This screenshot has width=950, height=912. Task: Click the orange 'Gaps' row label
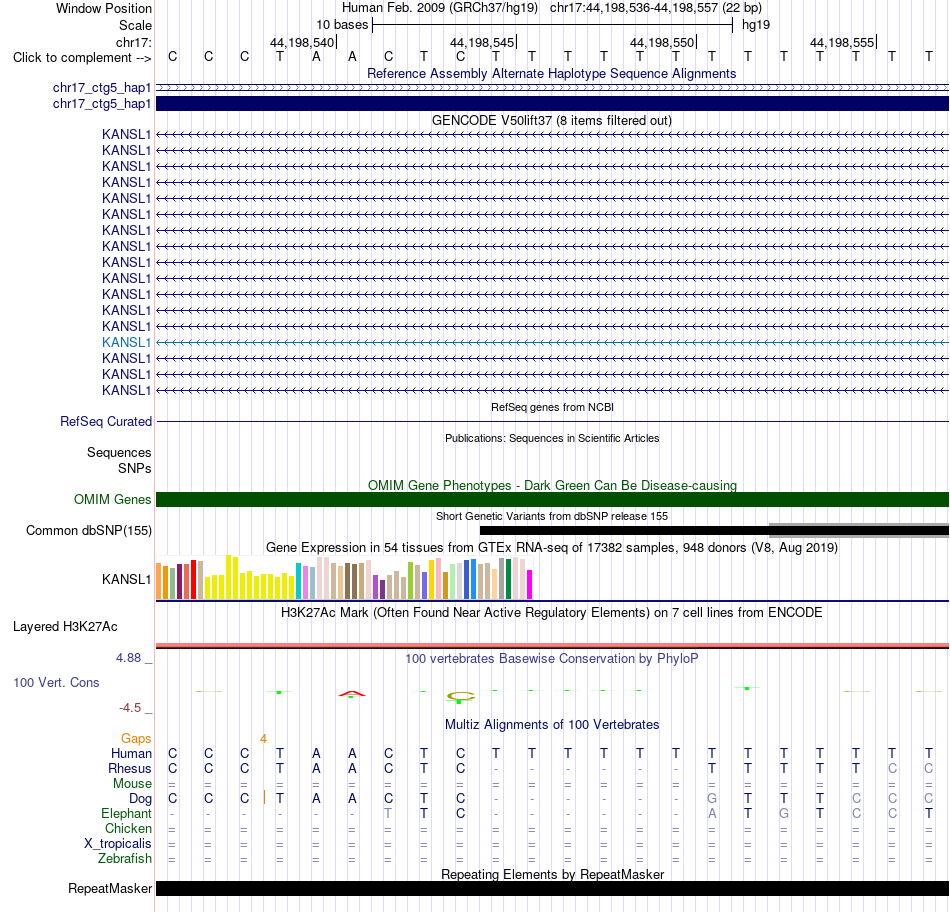click(x=136, y=738)
